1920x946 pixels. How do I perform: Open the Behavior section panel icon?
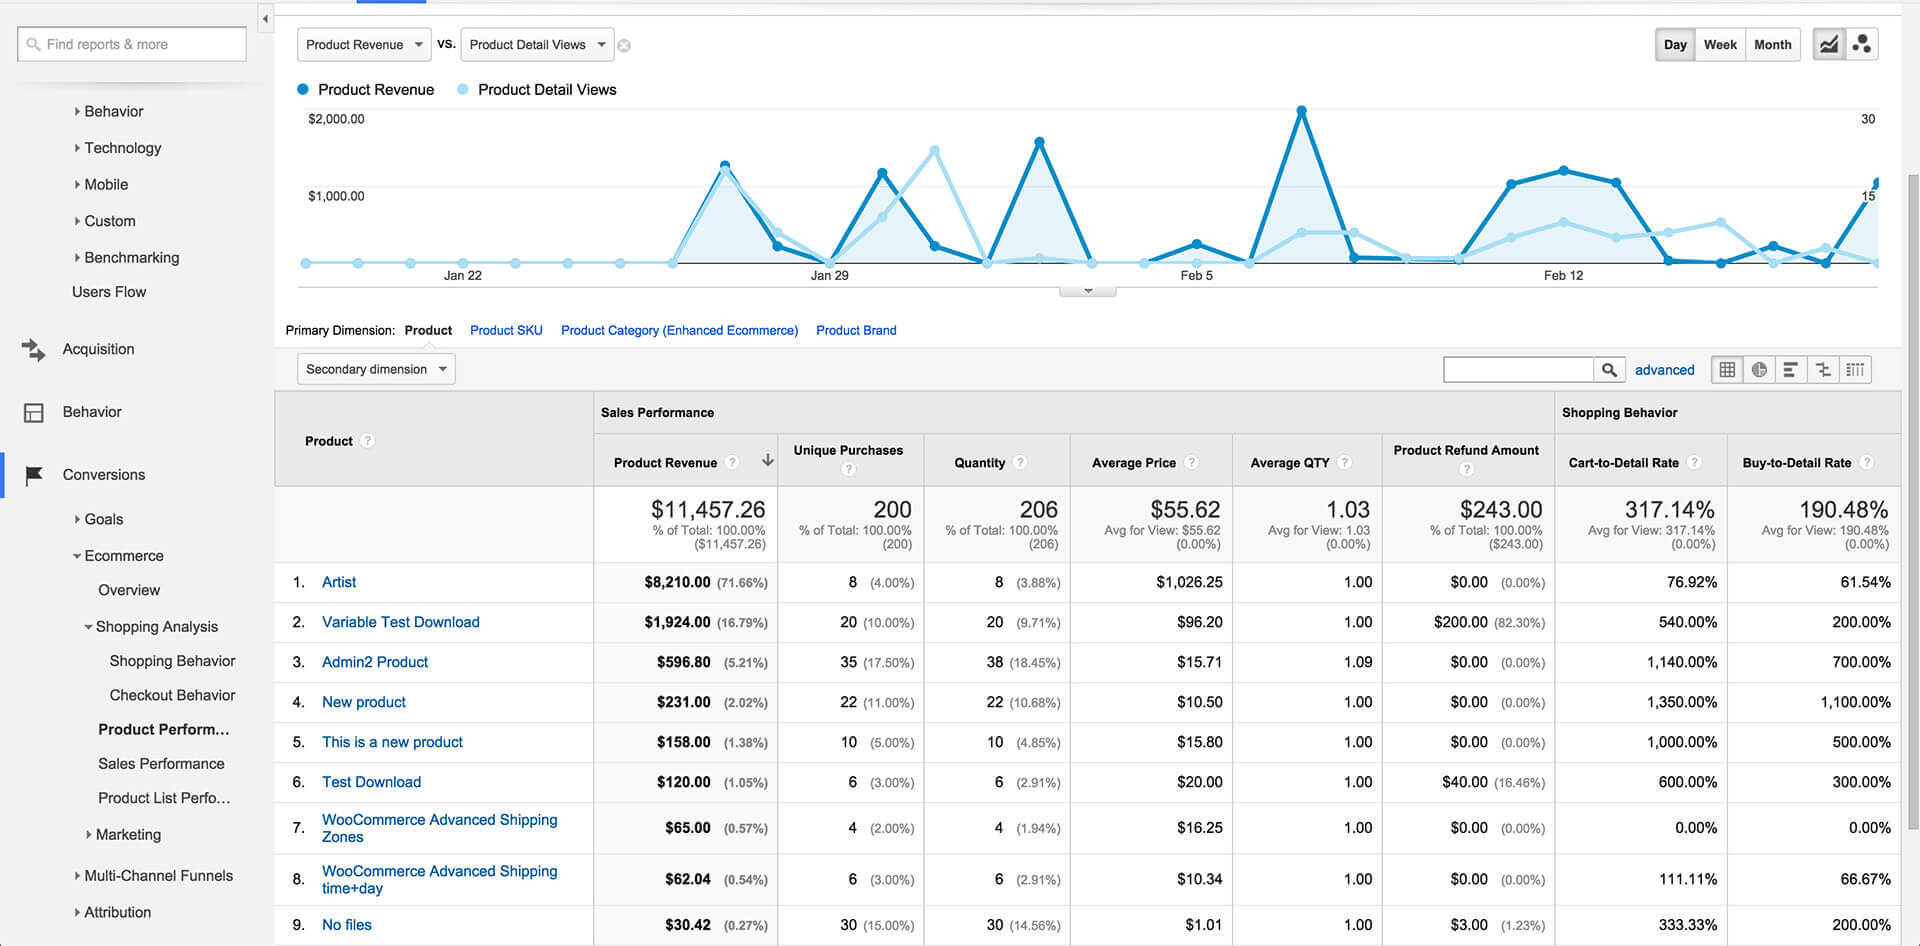33,412
